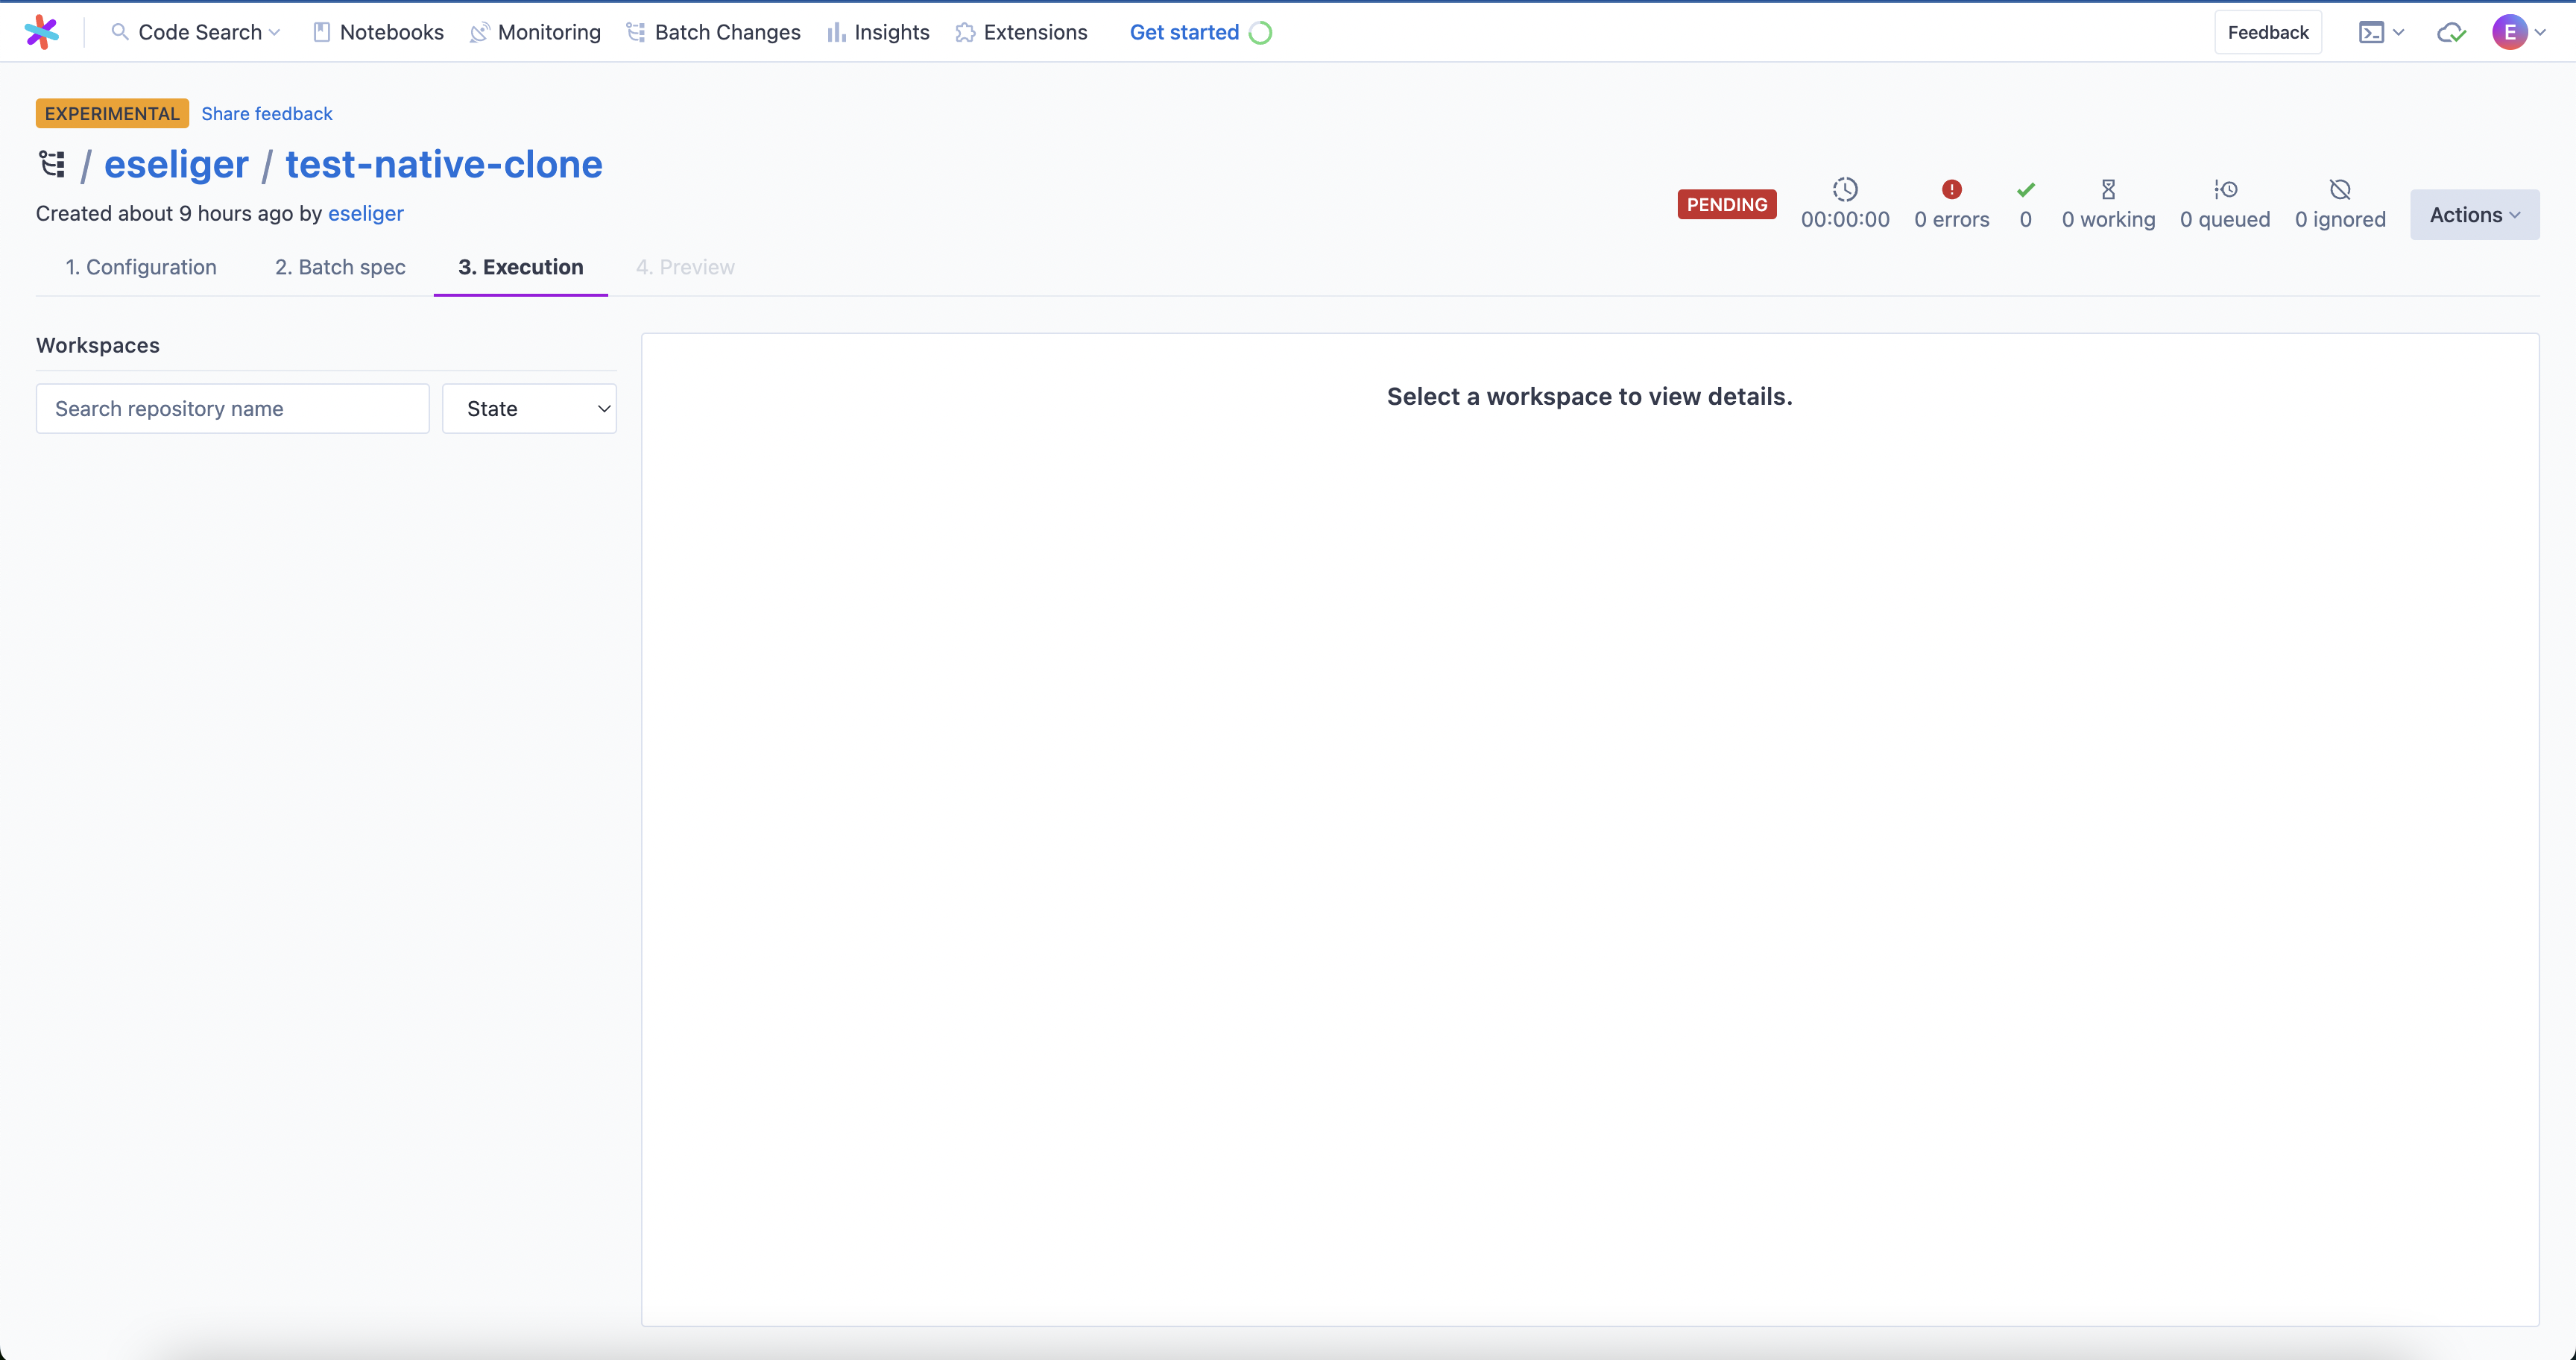
Task: Click the terminal icon in navbar
Action: click(2371, 32)
